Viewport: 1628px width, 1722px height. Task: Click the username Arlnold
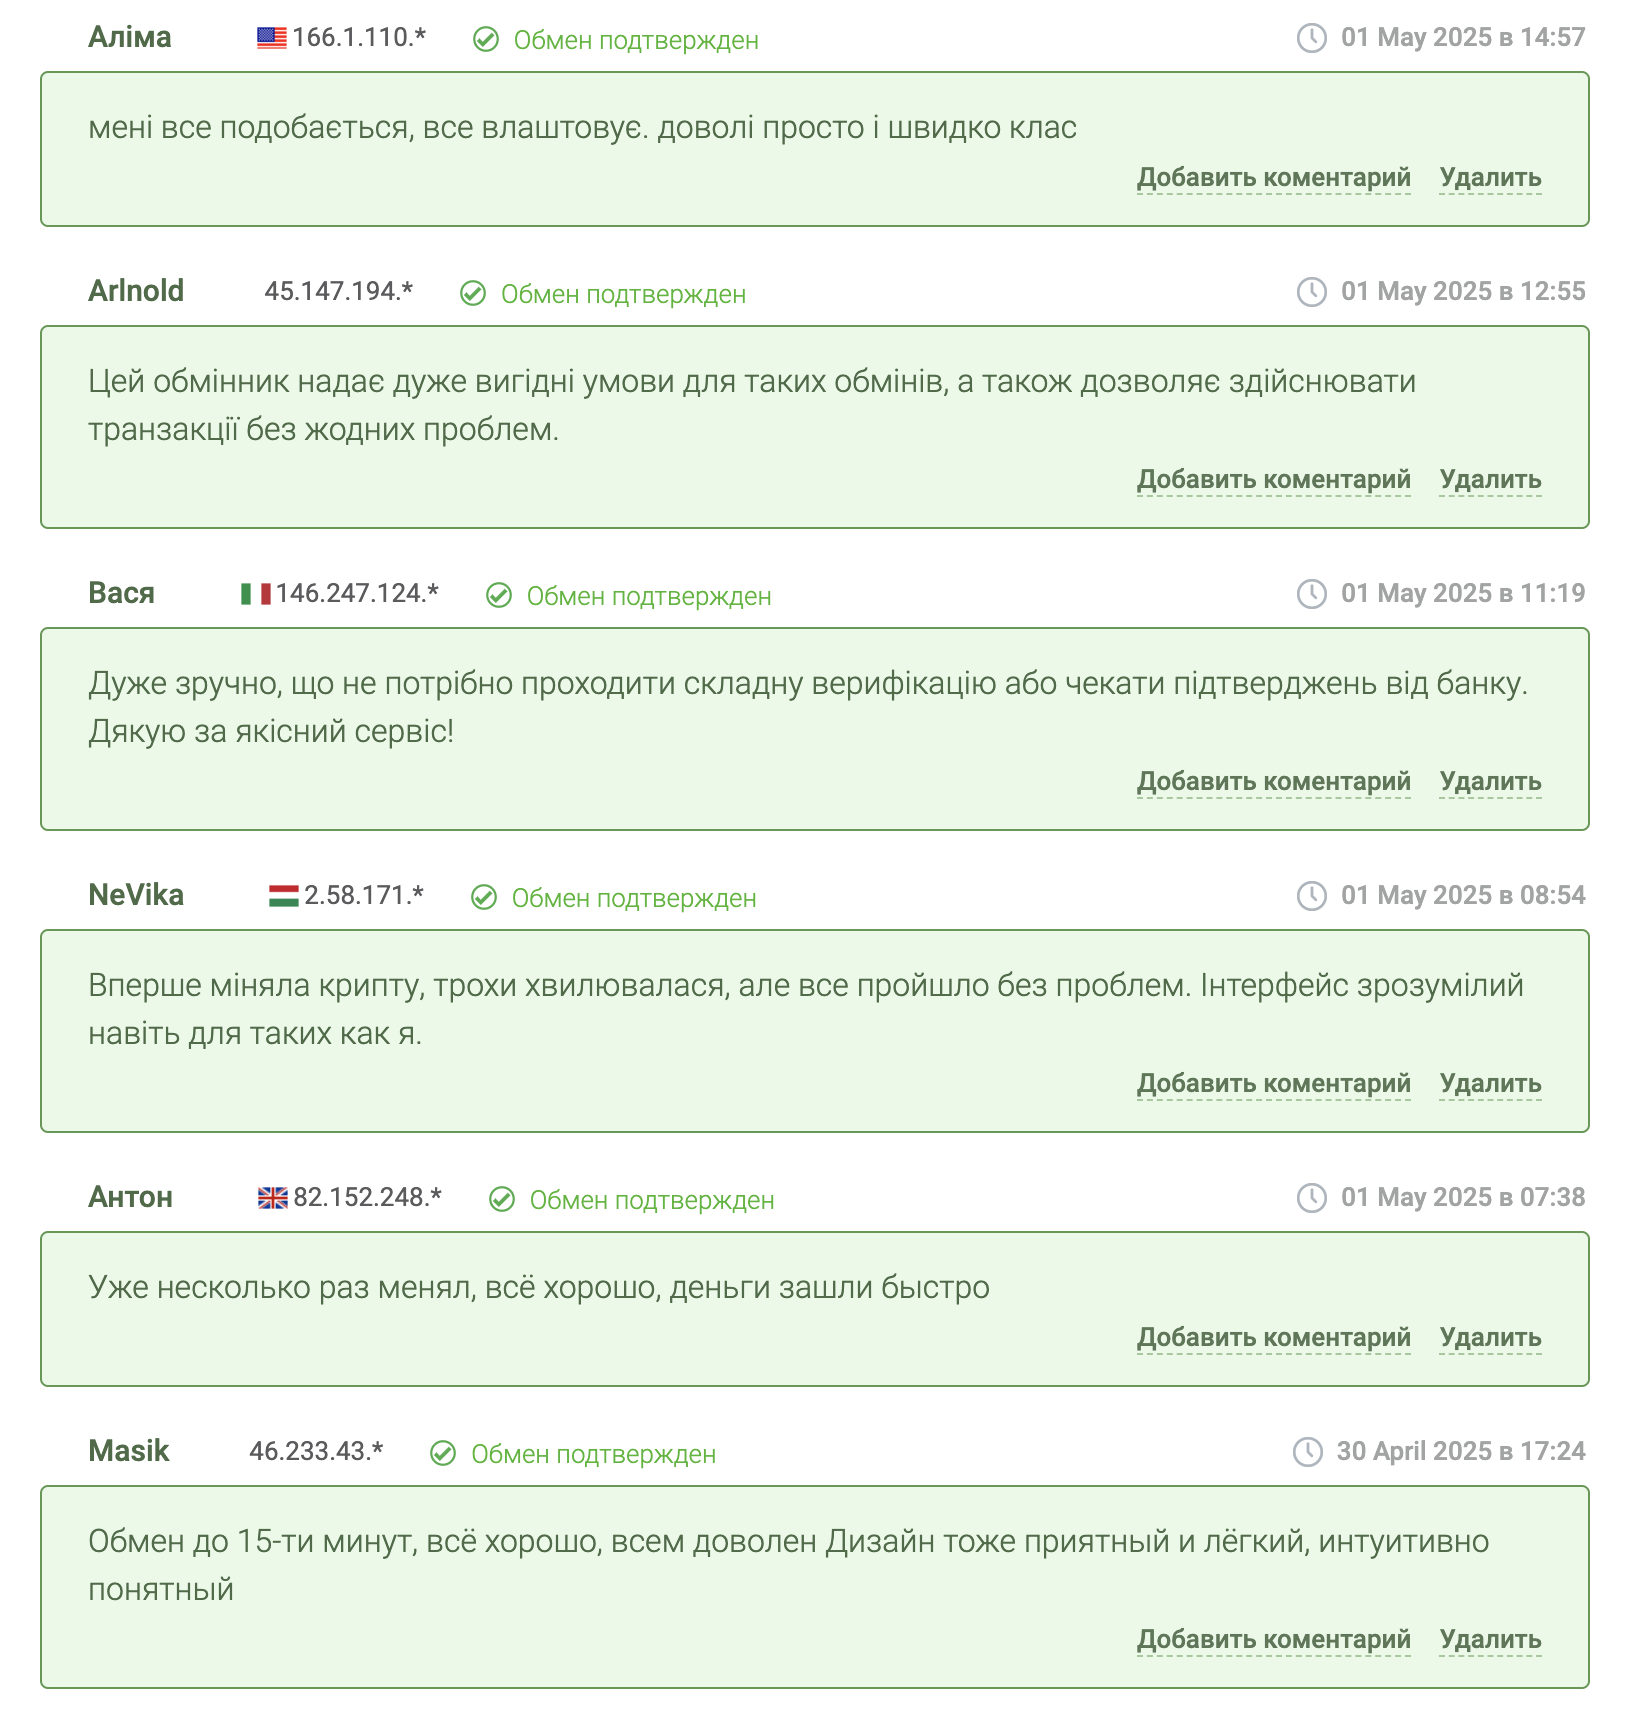[x=136, y=291]
